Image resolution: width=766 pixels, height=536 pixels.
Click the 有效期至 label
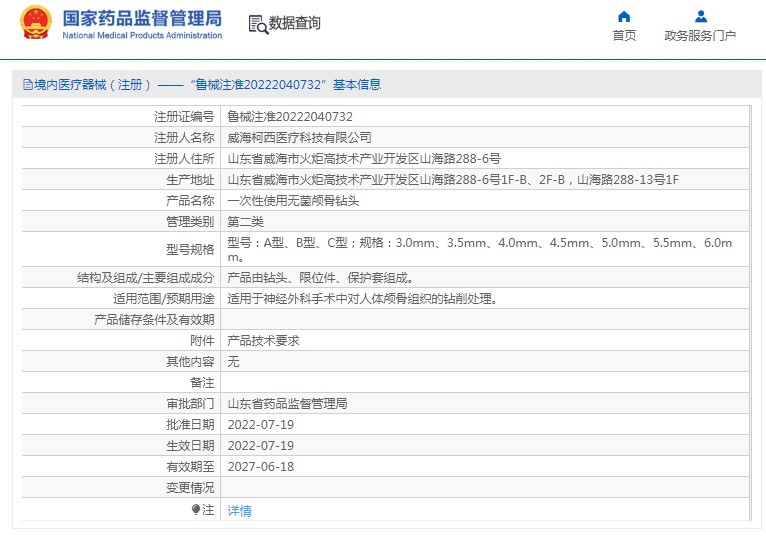pyautogui.click(x=190, y=467)
